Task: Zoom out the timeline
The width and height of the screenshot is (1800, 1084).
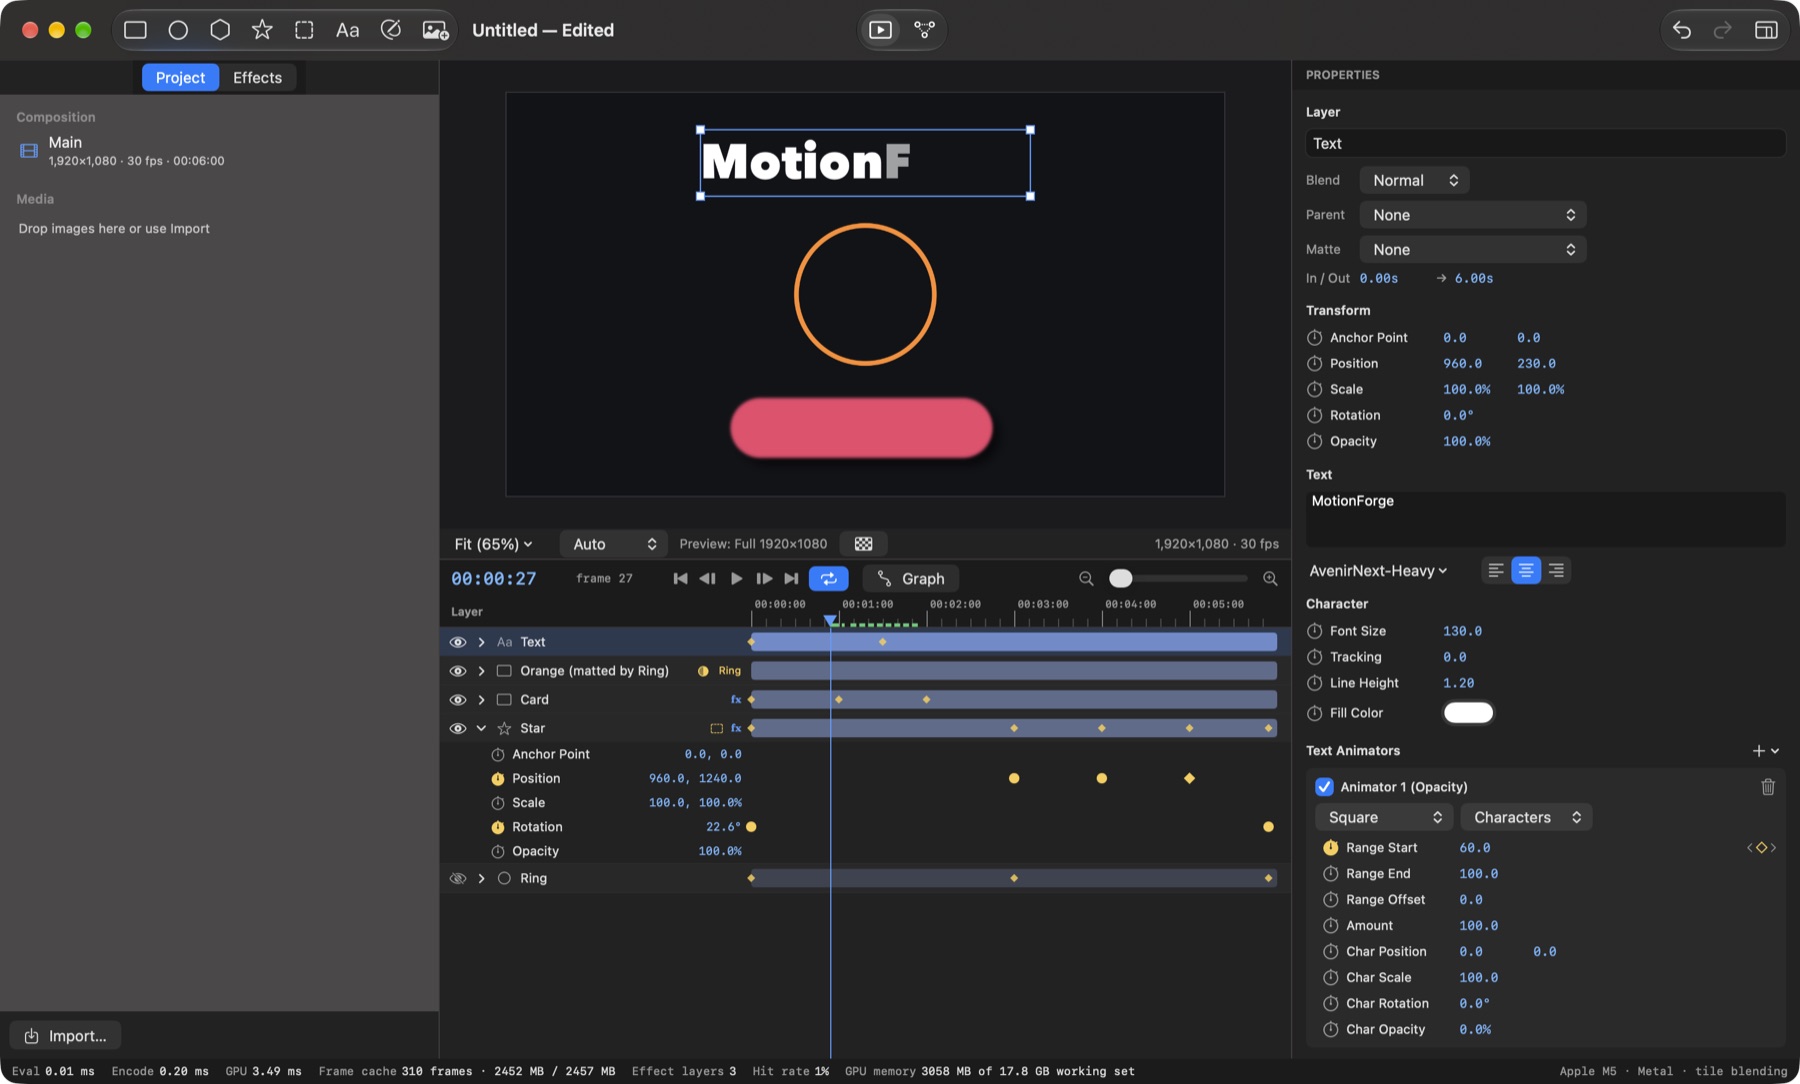Action: coord(1086,578)
